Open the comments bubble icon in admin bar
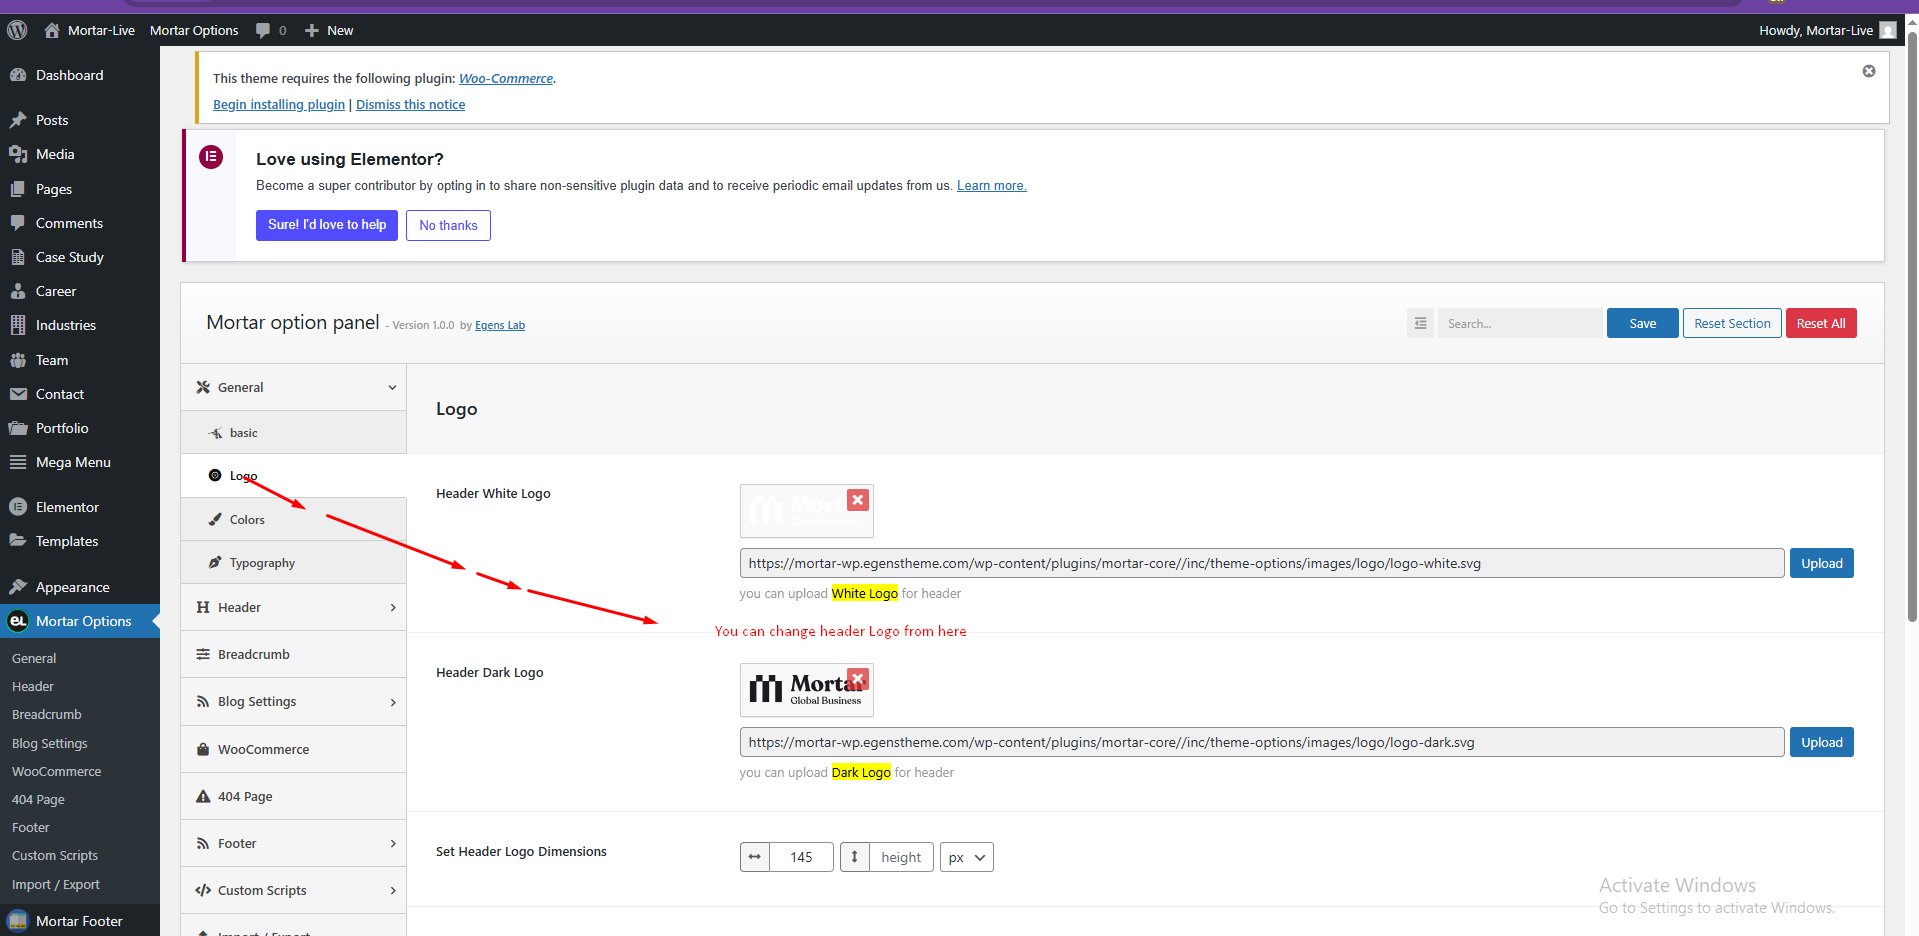The width and height of the screenshot is (1919, 936). (263, 30)
